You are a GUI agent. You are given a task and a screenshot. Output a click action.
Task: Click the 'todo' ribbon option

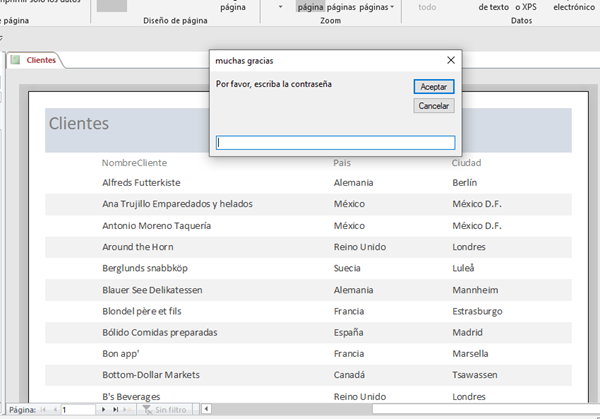click(x=427, y=7)
